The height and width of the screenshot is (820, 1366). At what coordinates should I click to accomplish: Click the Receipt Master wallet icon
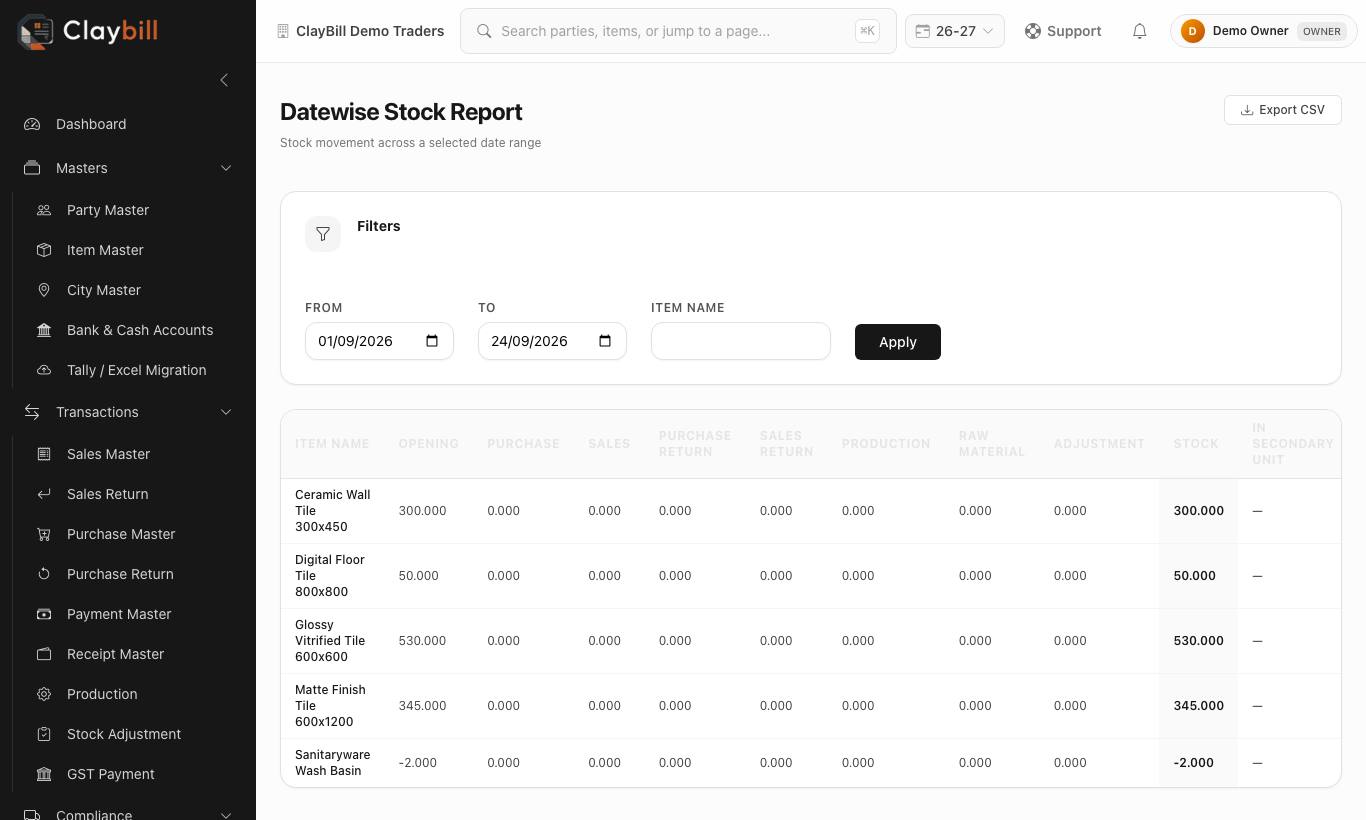pyautogui.click(x=44, y=654)
